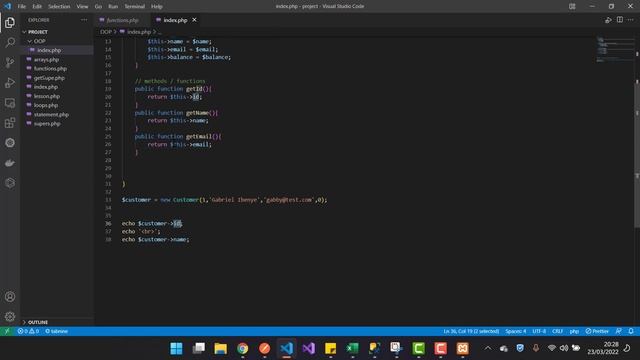This screenshot has width=640, height=360.
Task: Change line ending CRLF setting
Action: 558,331
